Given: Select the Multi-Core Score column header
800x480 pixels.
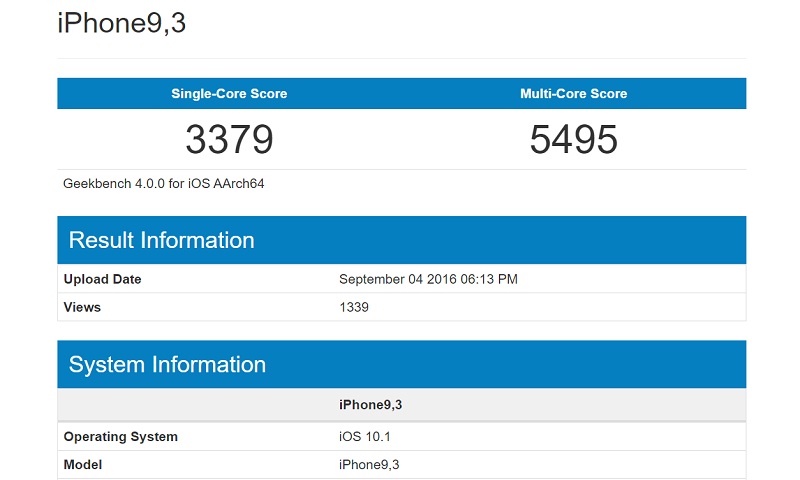Looking at the screenshot, I should (573, 94).
